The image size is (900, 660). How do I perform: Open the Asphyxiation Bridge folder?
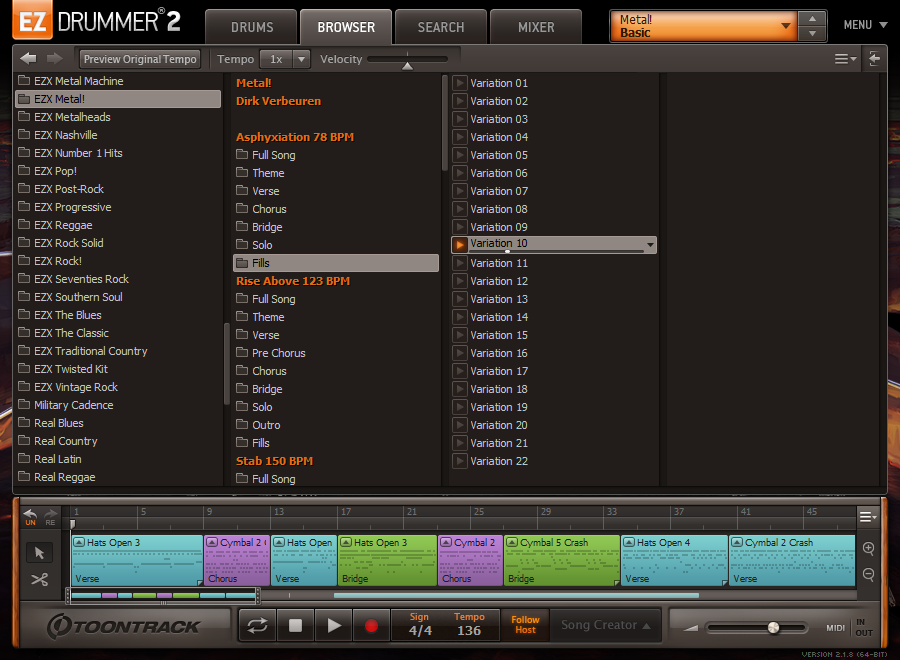[x=336, y=227]
